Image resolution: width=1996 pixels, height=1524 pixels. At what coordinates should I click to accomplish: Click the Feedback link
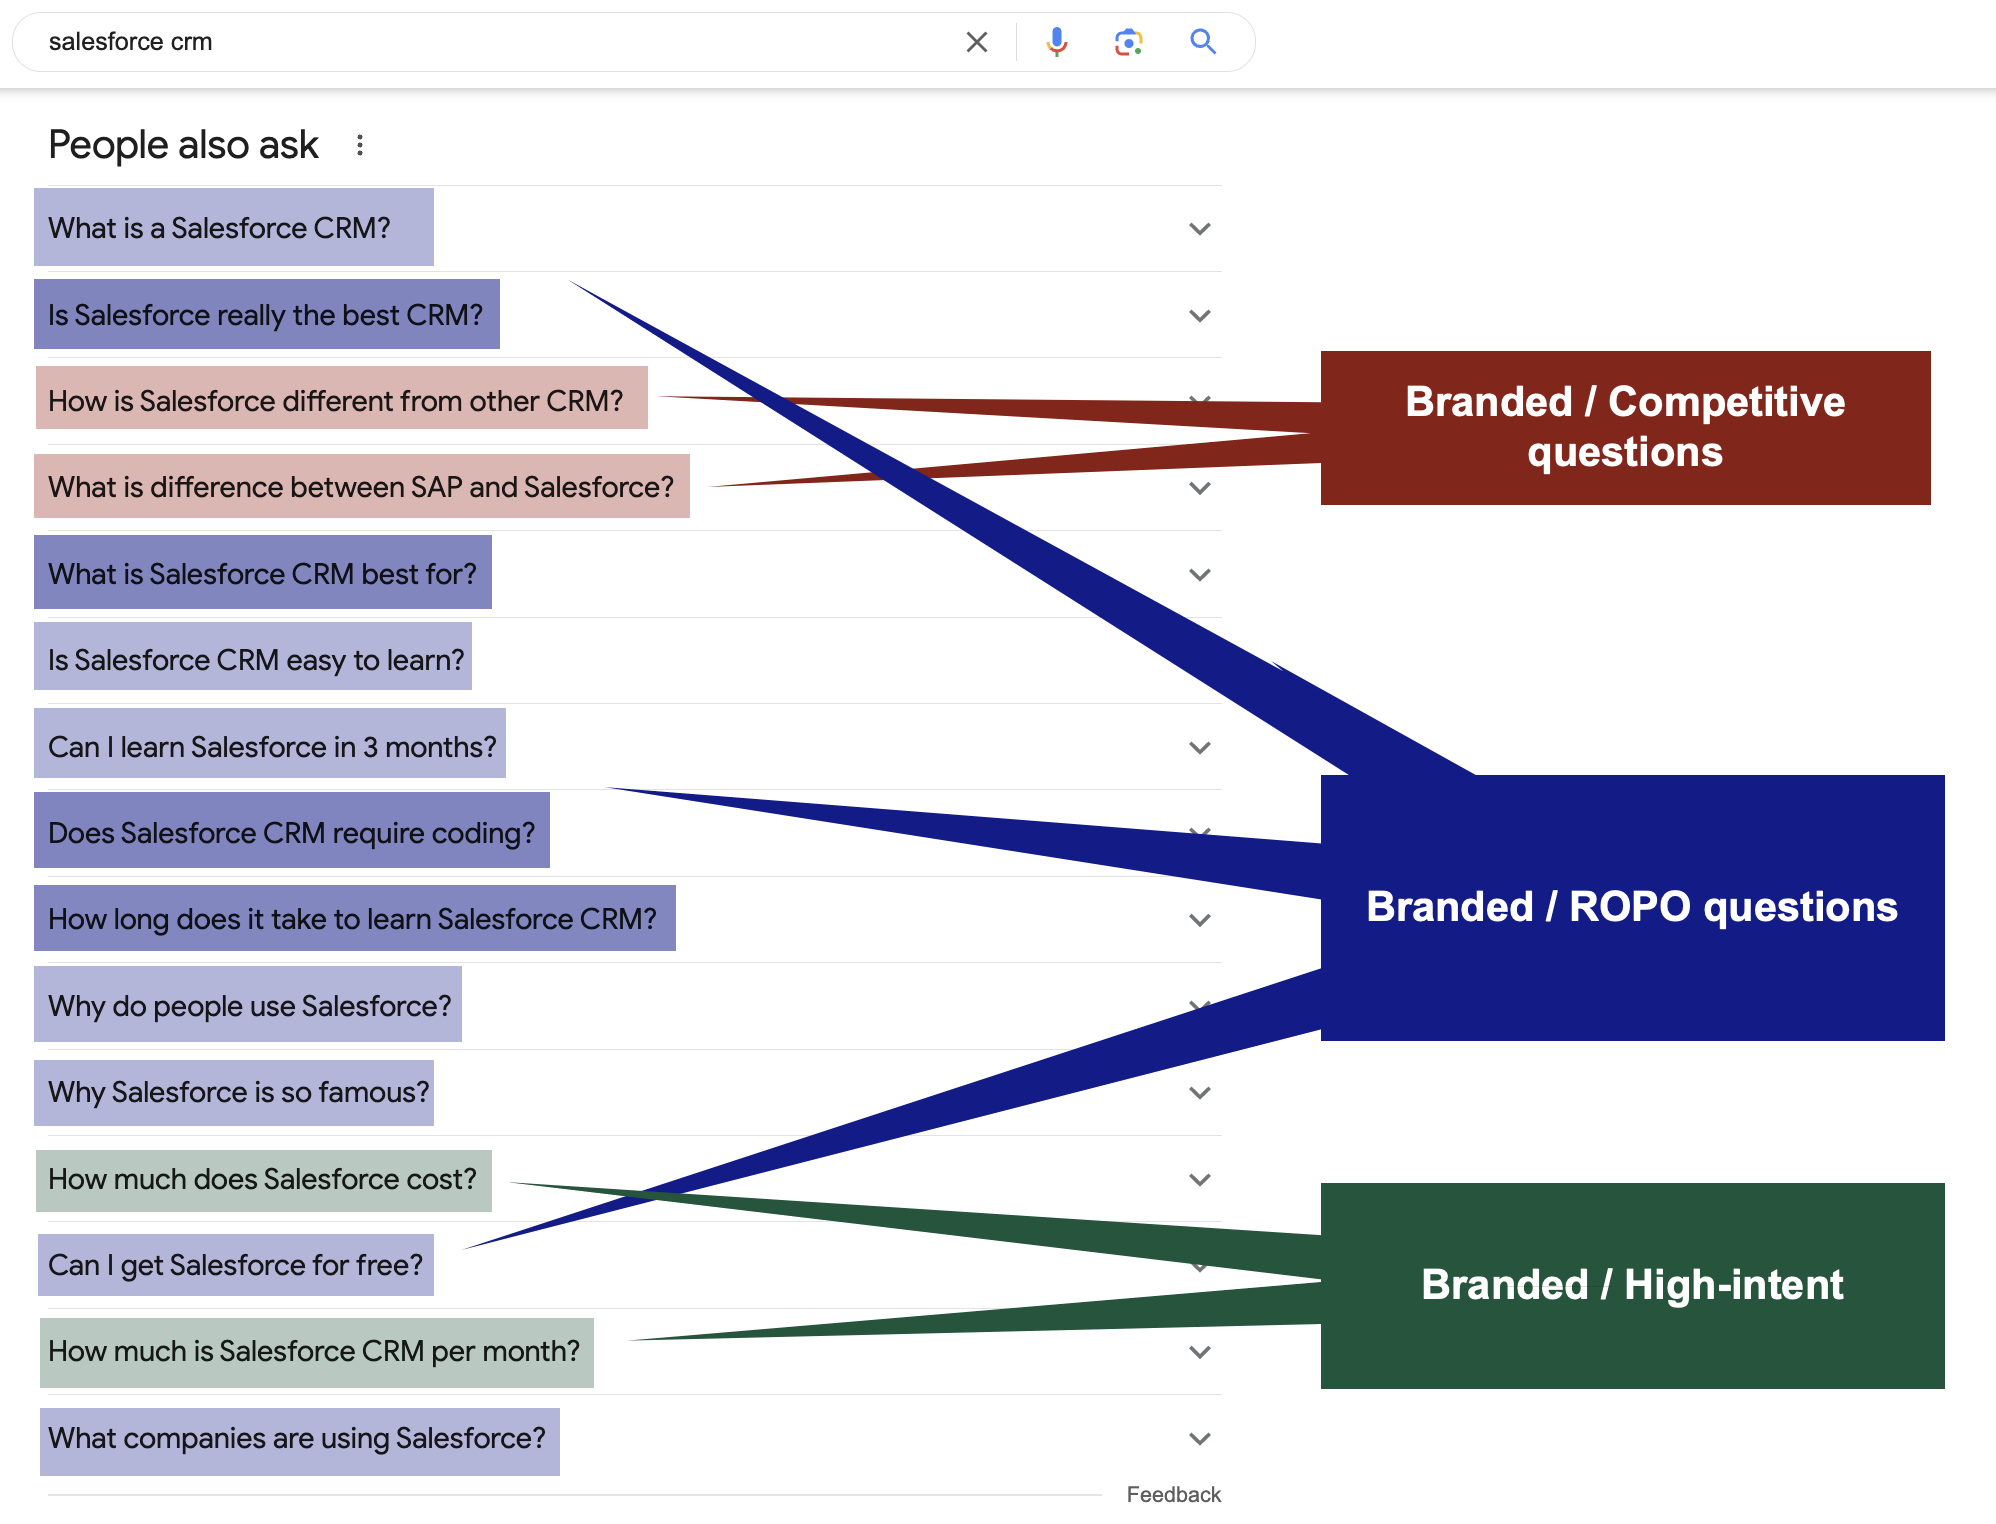(1173, 1494)
